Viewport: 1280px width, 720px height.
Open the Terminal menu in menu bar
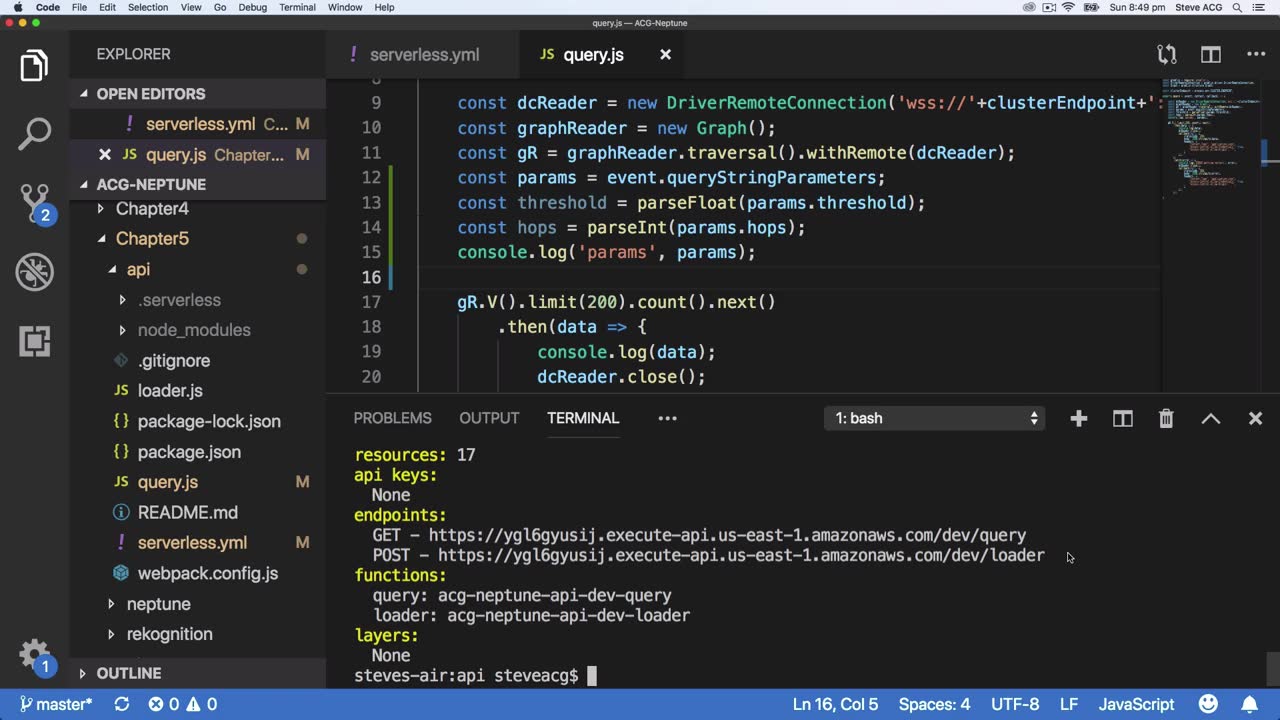[x=297, y=7]
